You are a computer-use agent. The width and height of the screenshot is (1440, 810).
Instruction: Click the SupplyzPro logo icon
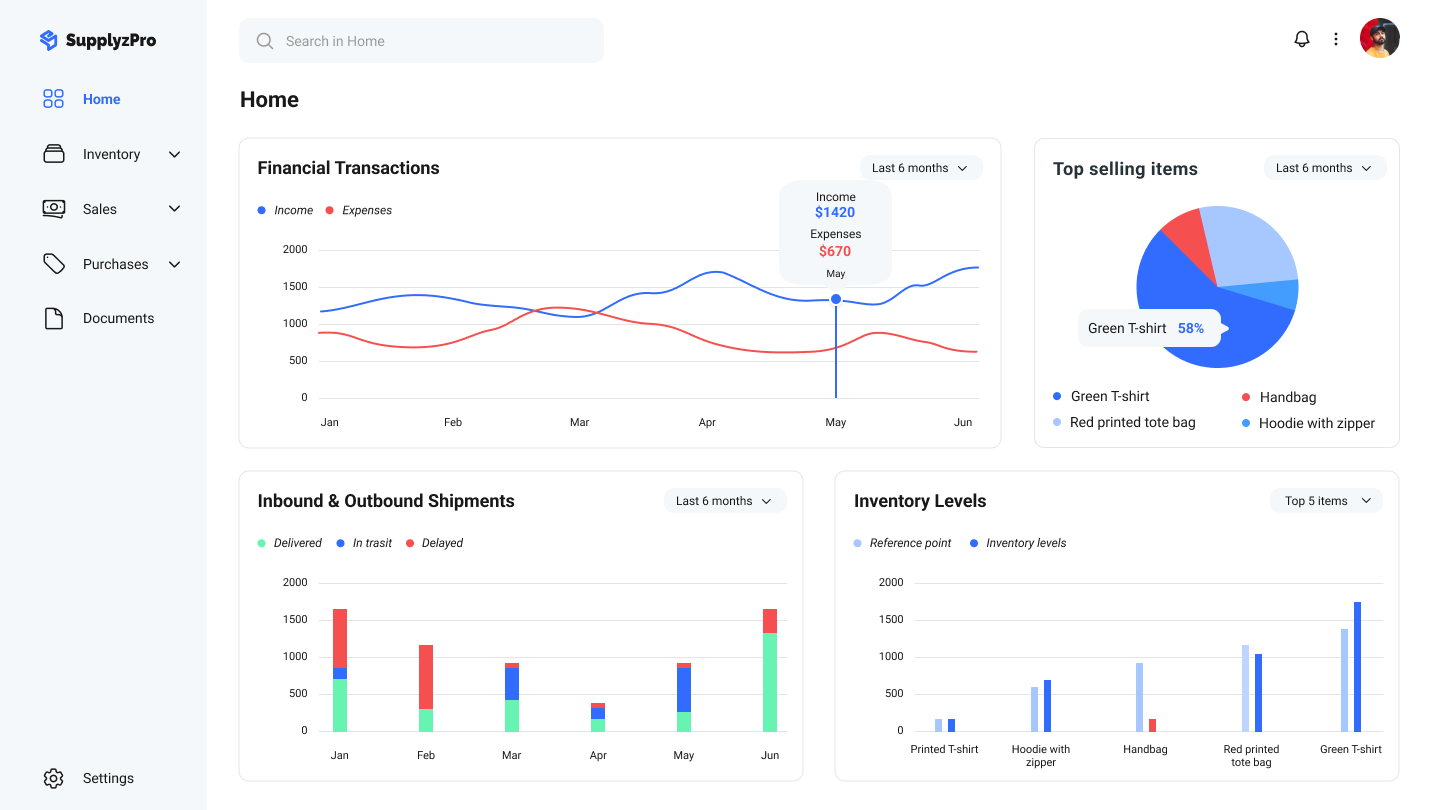click(48, 40)
